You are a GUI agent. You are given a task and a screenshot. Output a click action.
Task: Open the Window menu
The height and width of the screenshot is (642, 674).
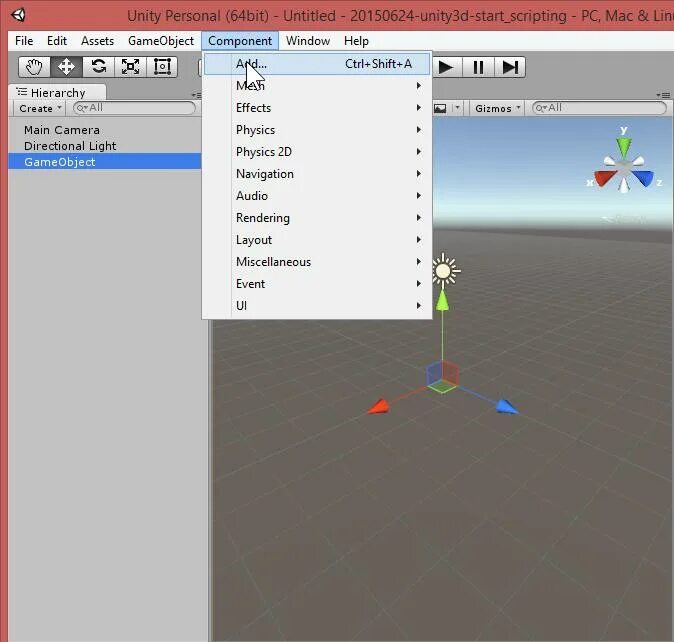tap(308, 41)
